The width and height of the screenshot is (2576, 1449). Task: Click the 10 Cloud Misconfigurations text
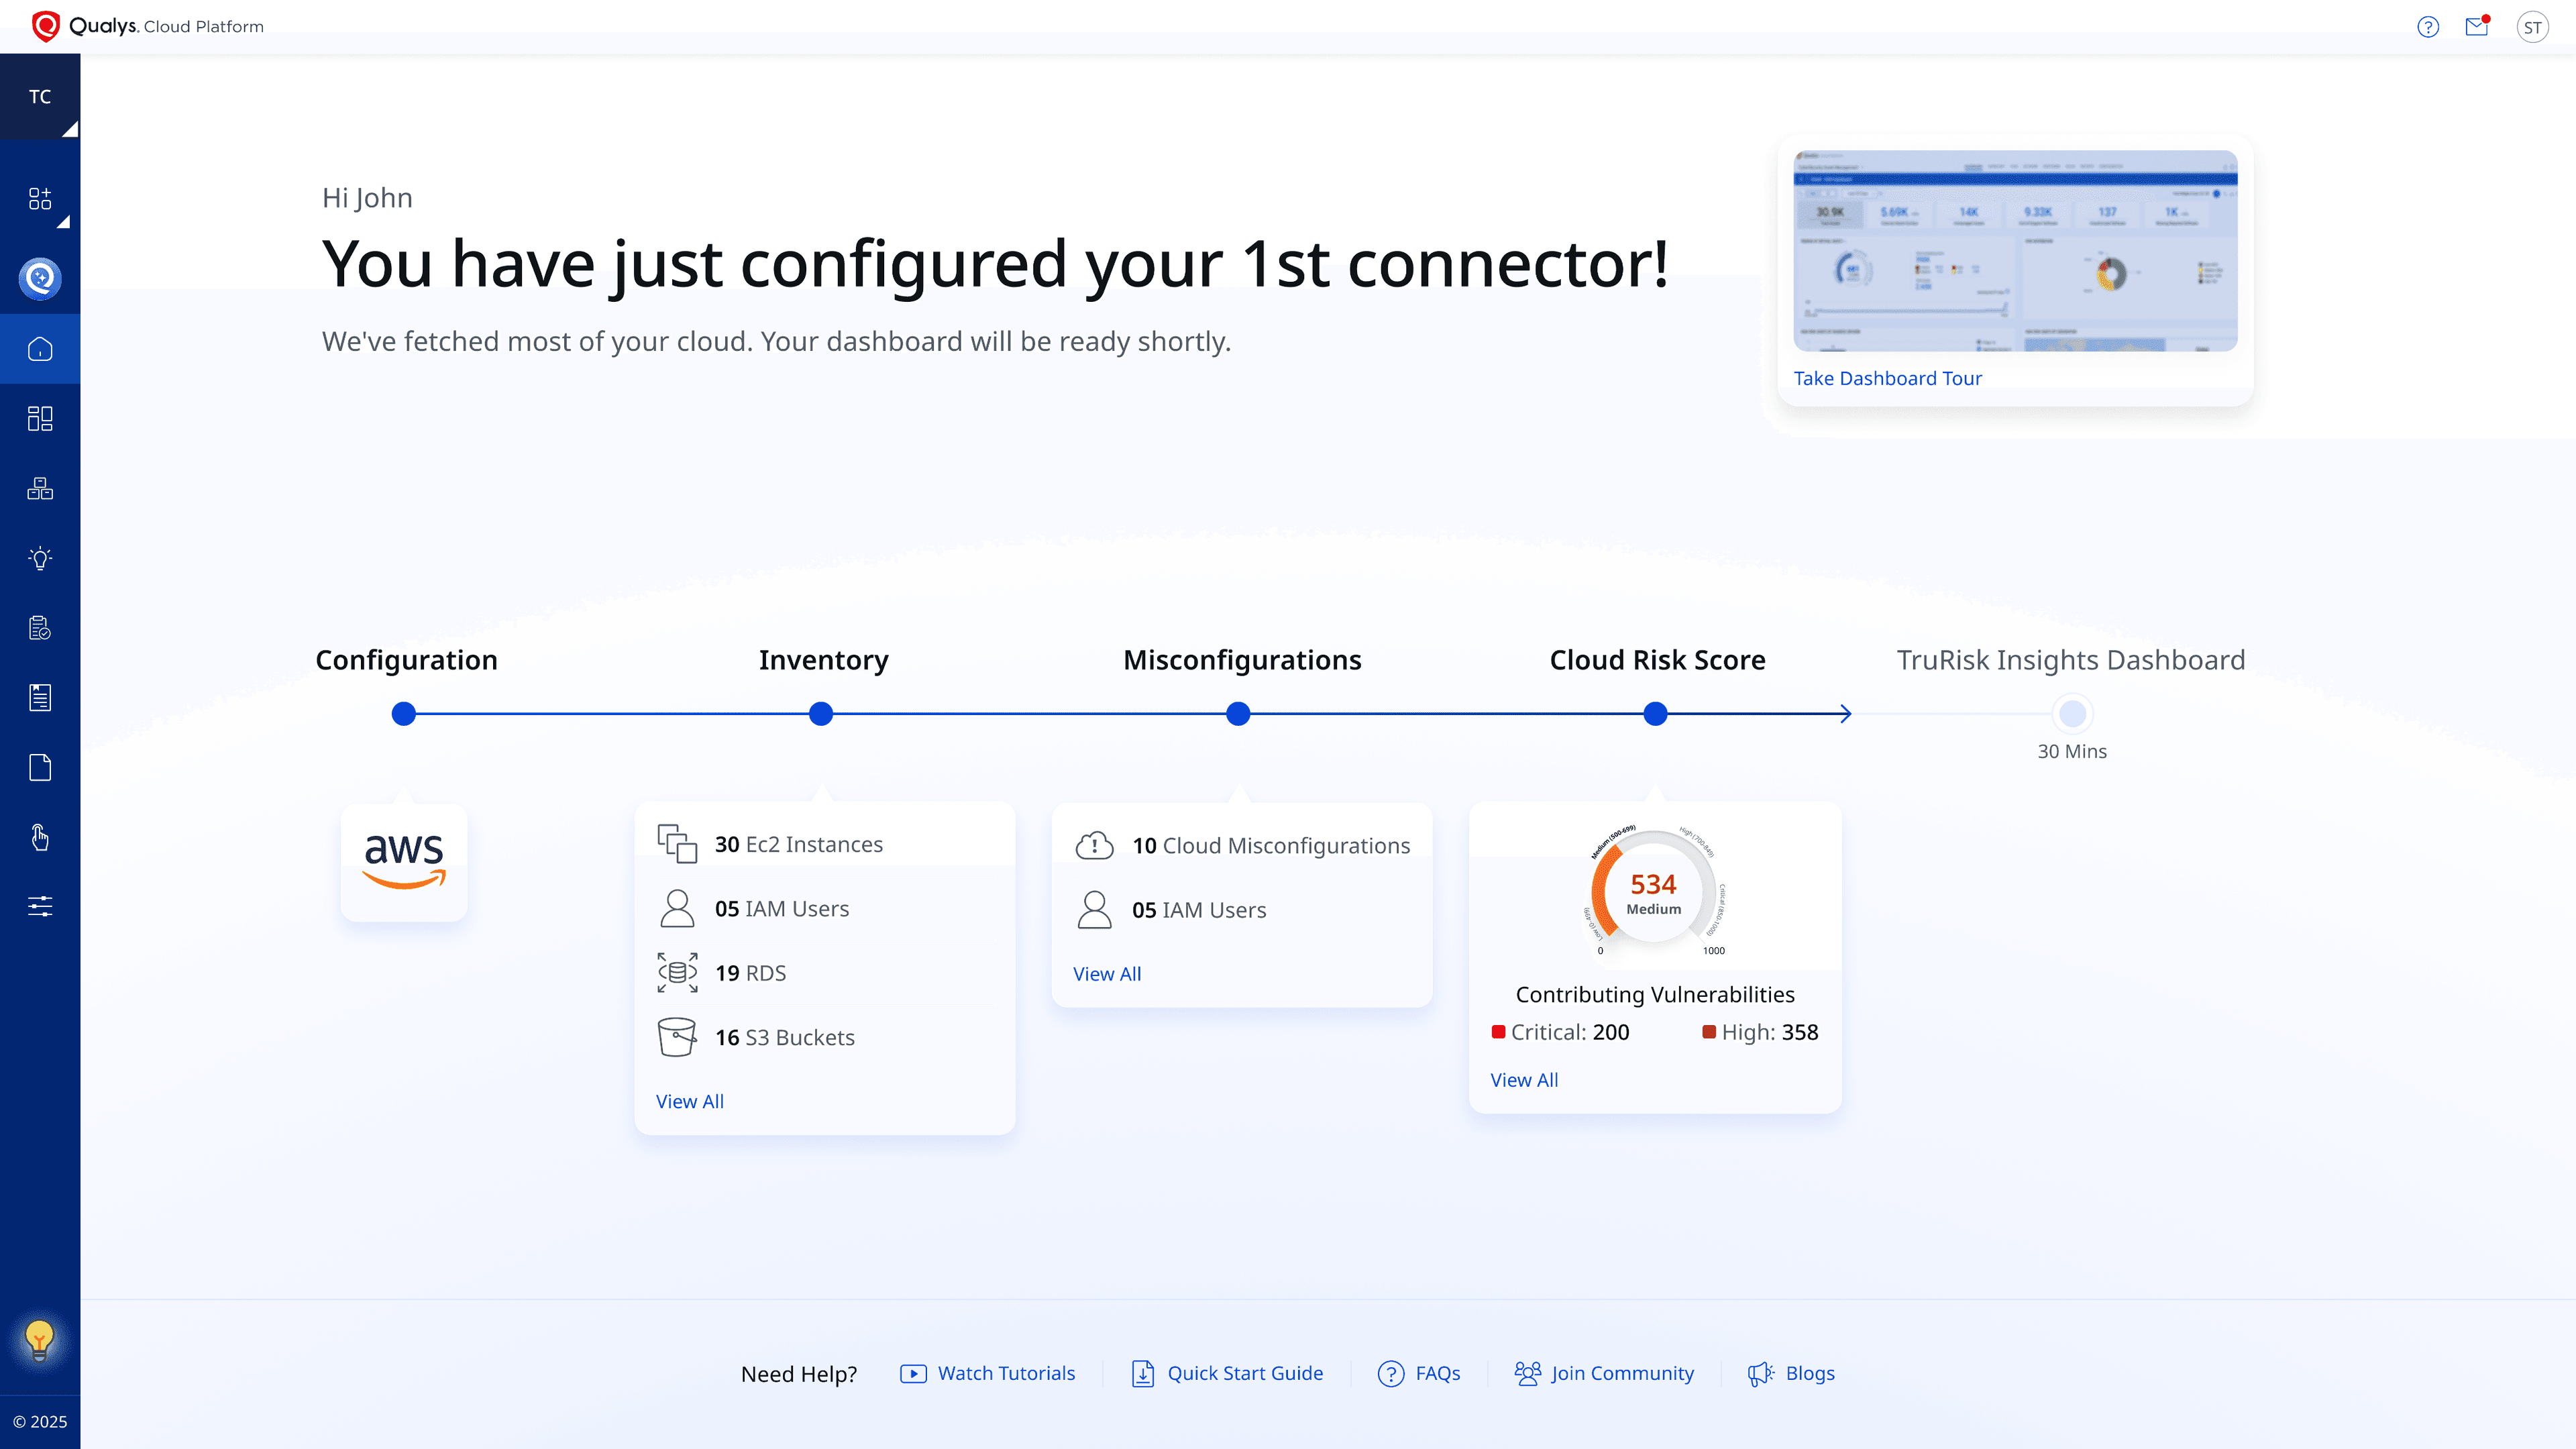click(x=1271, y=846)
